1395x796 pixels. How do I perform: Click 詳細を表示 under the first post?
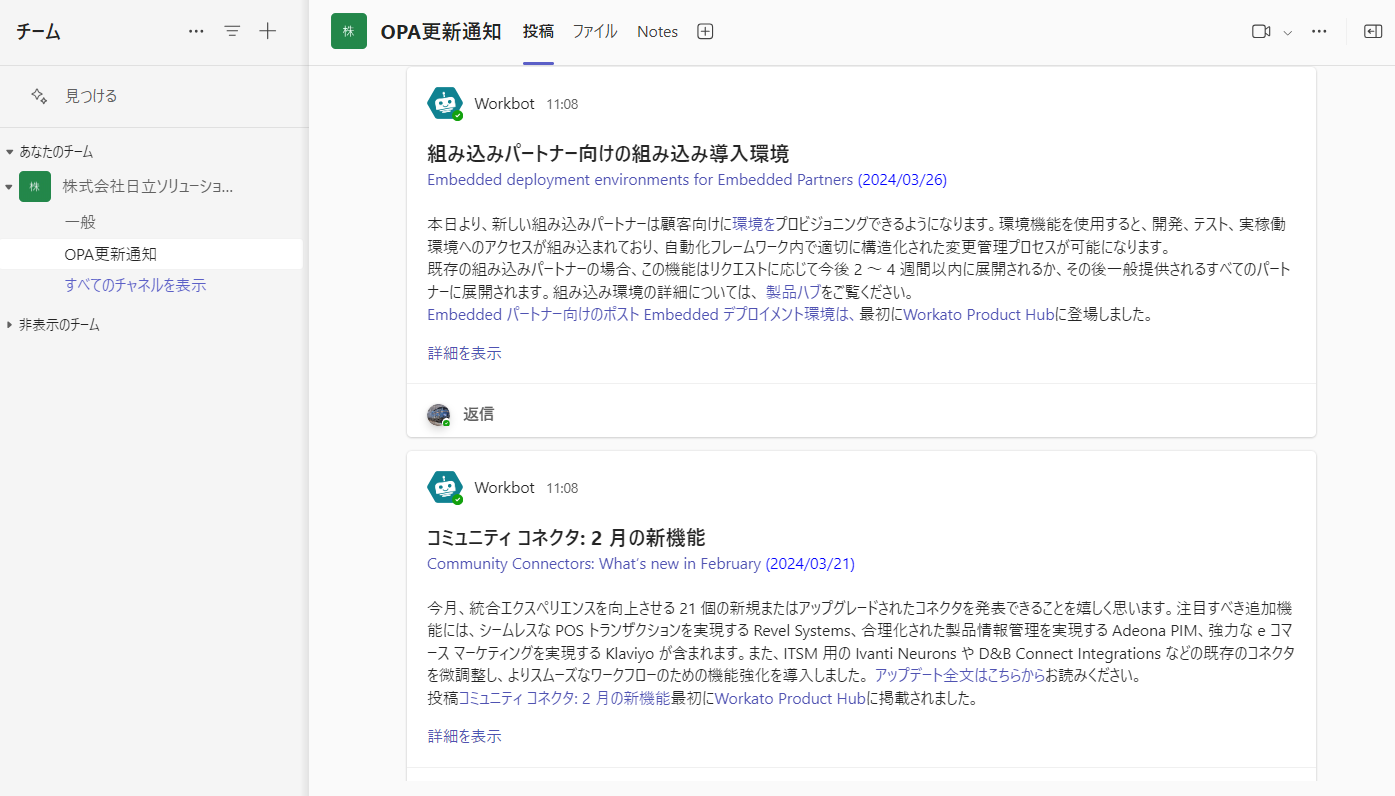pos(464,353)
